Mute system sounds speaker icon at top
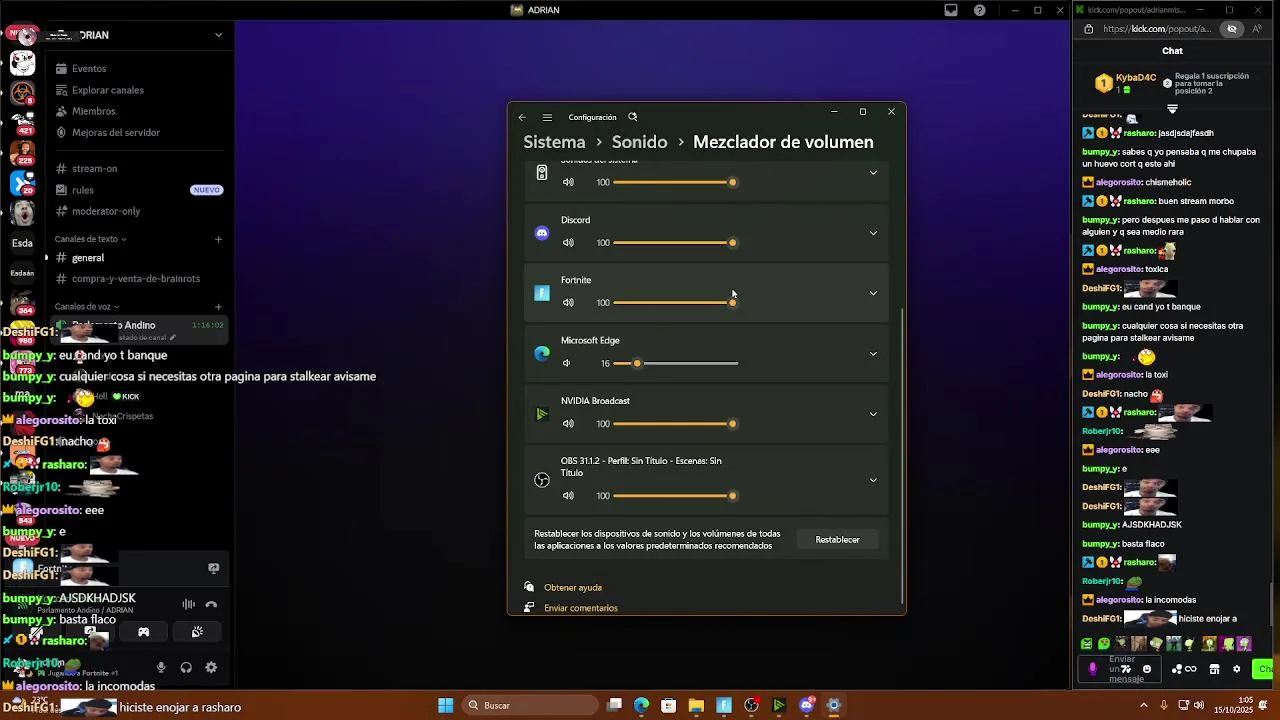 point(568,182)
